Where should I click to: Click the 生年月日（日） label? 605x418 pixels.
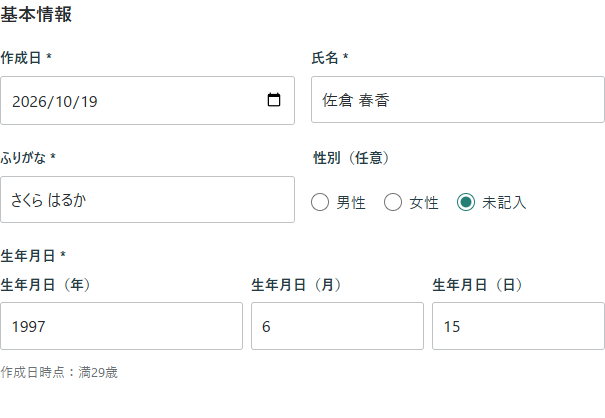[477, 285]
